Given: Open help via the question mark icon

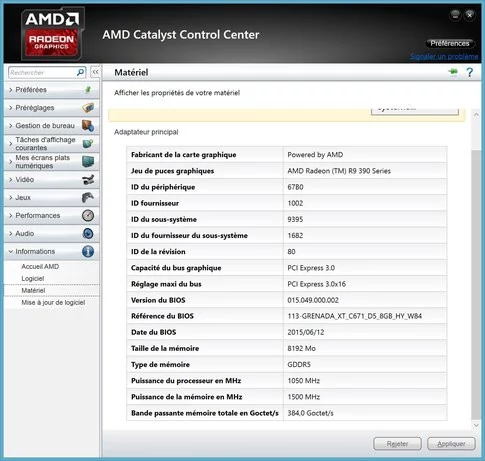Looking at the screenshot, I should pyautogui.click(x=470, y=72).
